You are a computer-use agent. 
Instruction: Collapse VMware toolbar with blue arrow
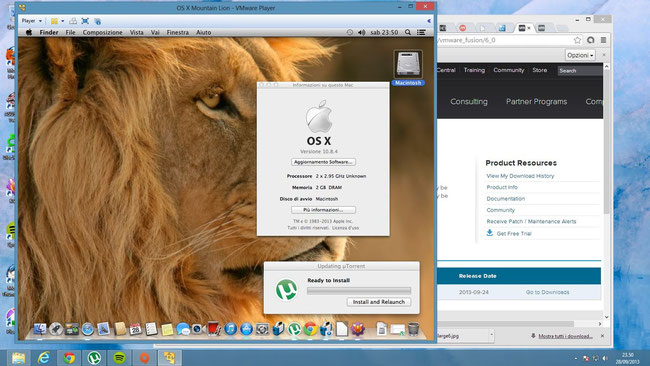tap(429, 21)
